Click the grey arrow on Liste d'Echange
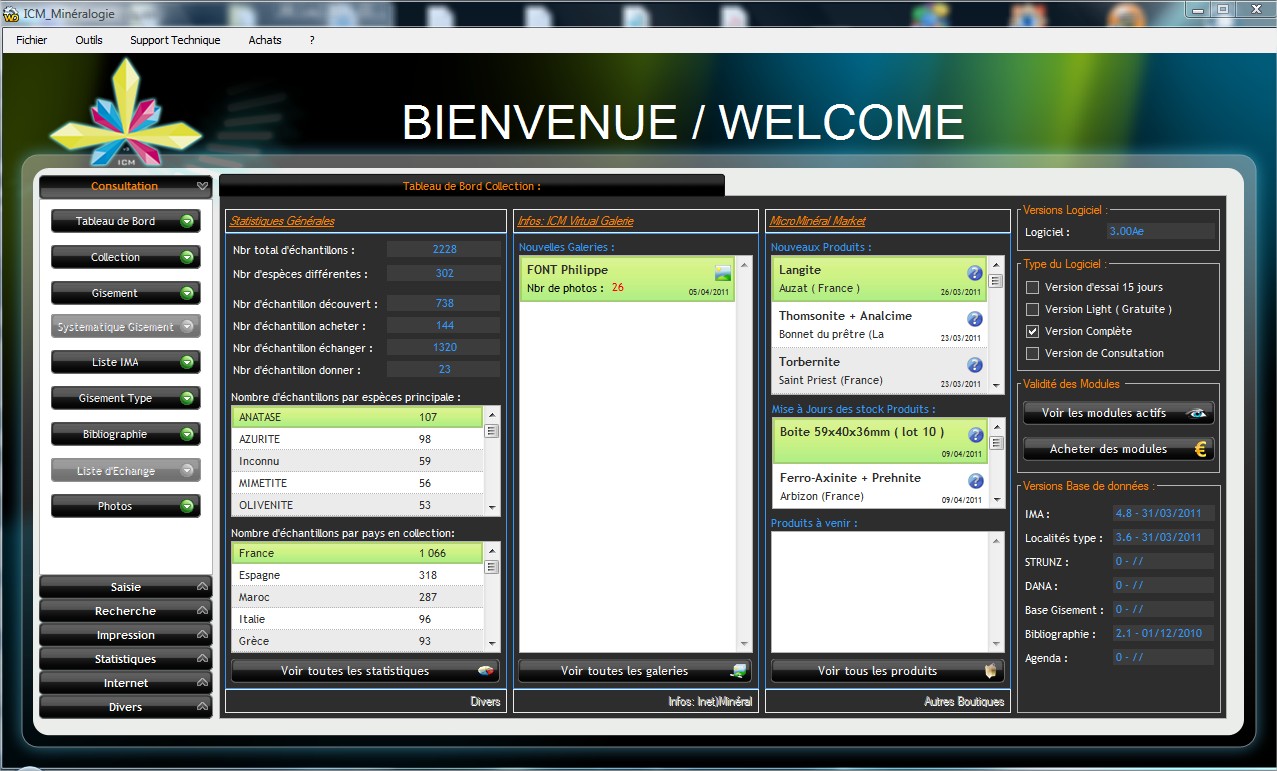This screenshot has width=1277, height=771. pos(187,470)
